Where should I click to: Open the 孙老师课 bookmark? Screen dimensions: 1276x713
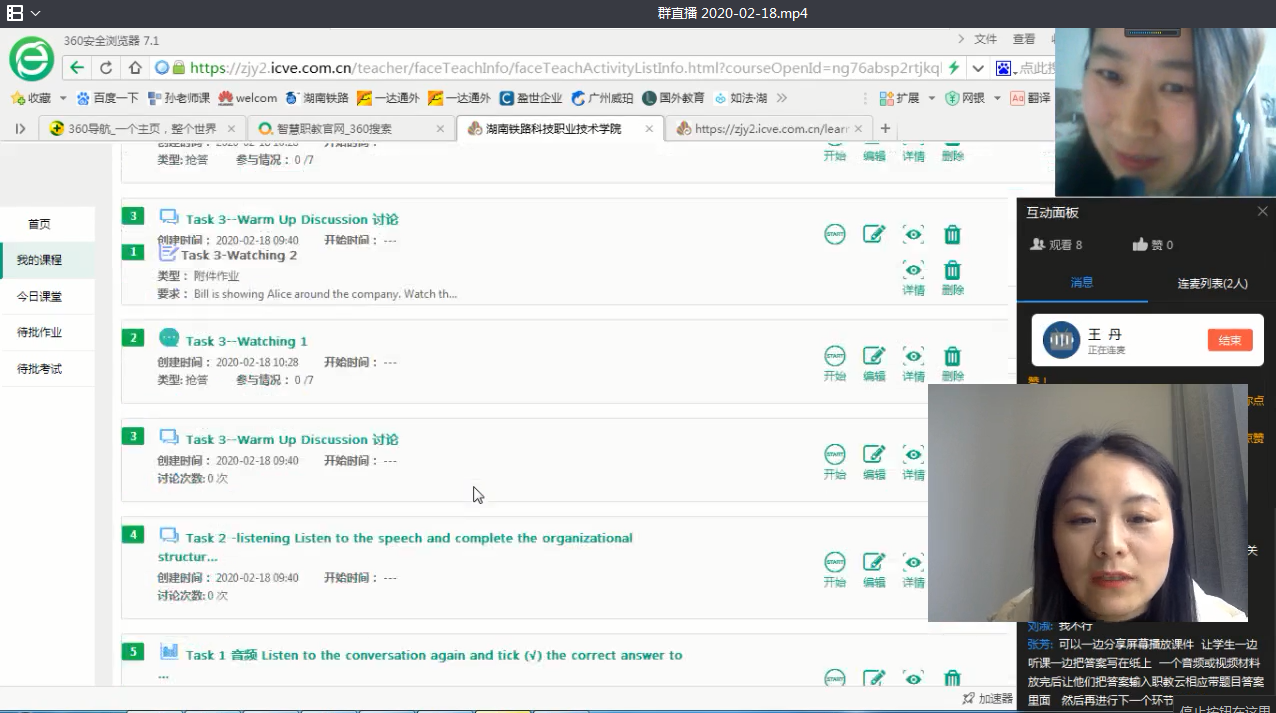pos(179,98)
